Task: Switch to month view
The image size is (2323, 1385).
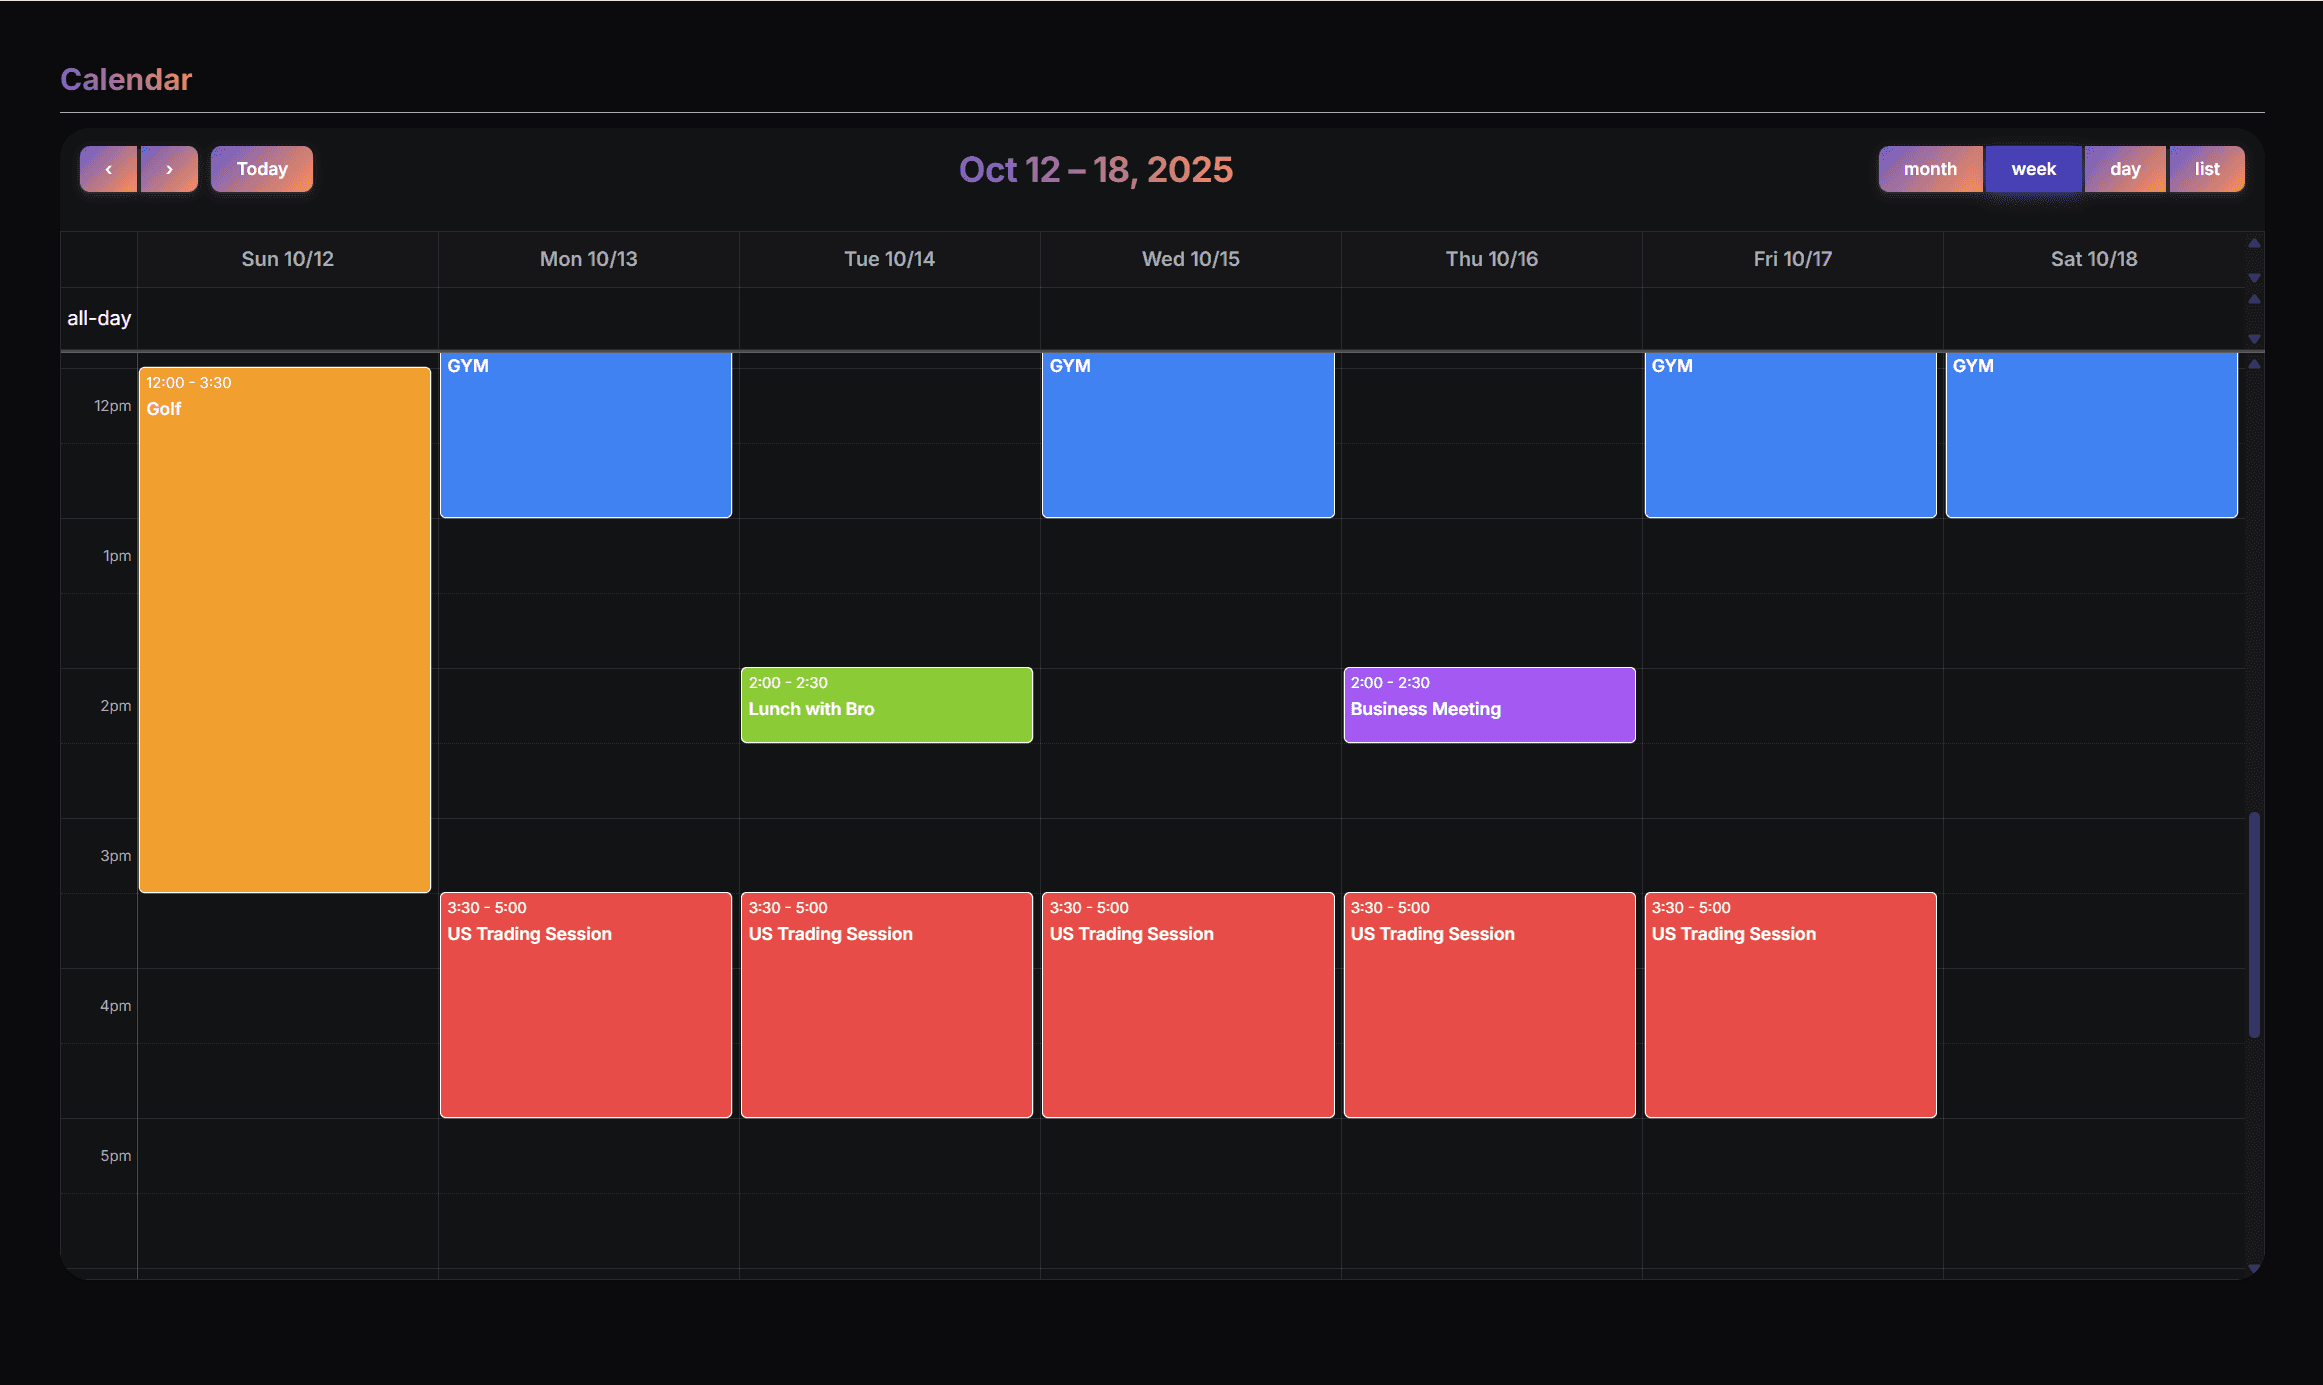Action: tap(1930, 169)
